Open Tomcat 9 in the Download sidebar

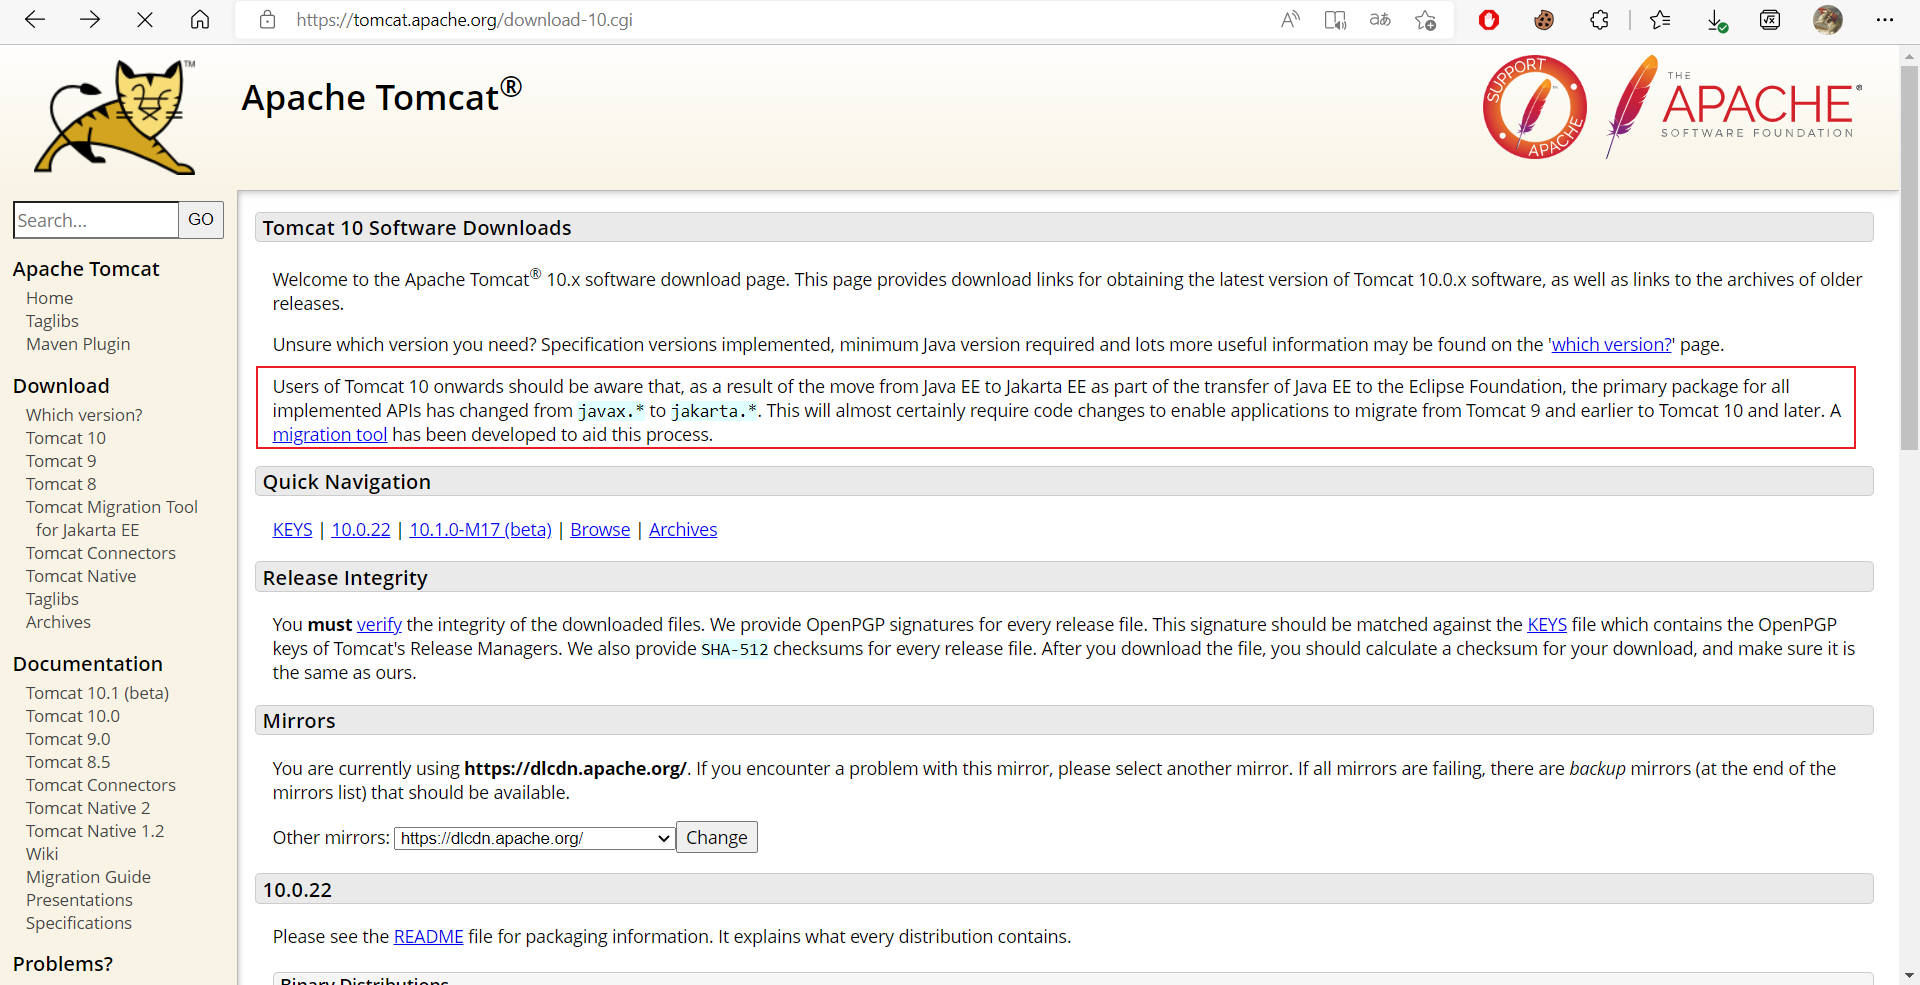(61, 461)
